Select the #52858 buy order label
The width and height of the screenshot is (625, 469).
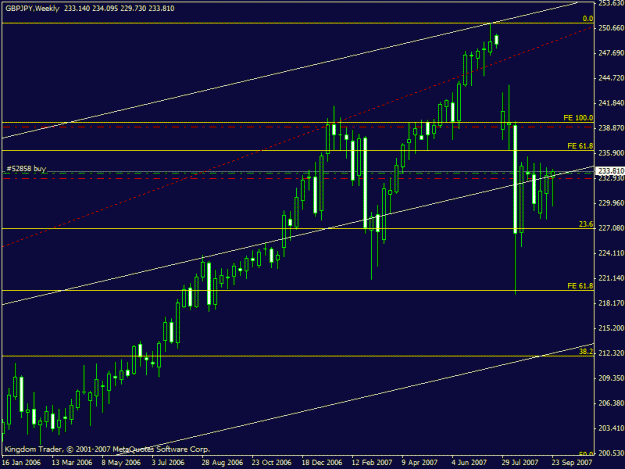coord(26,169)
